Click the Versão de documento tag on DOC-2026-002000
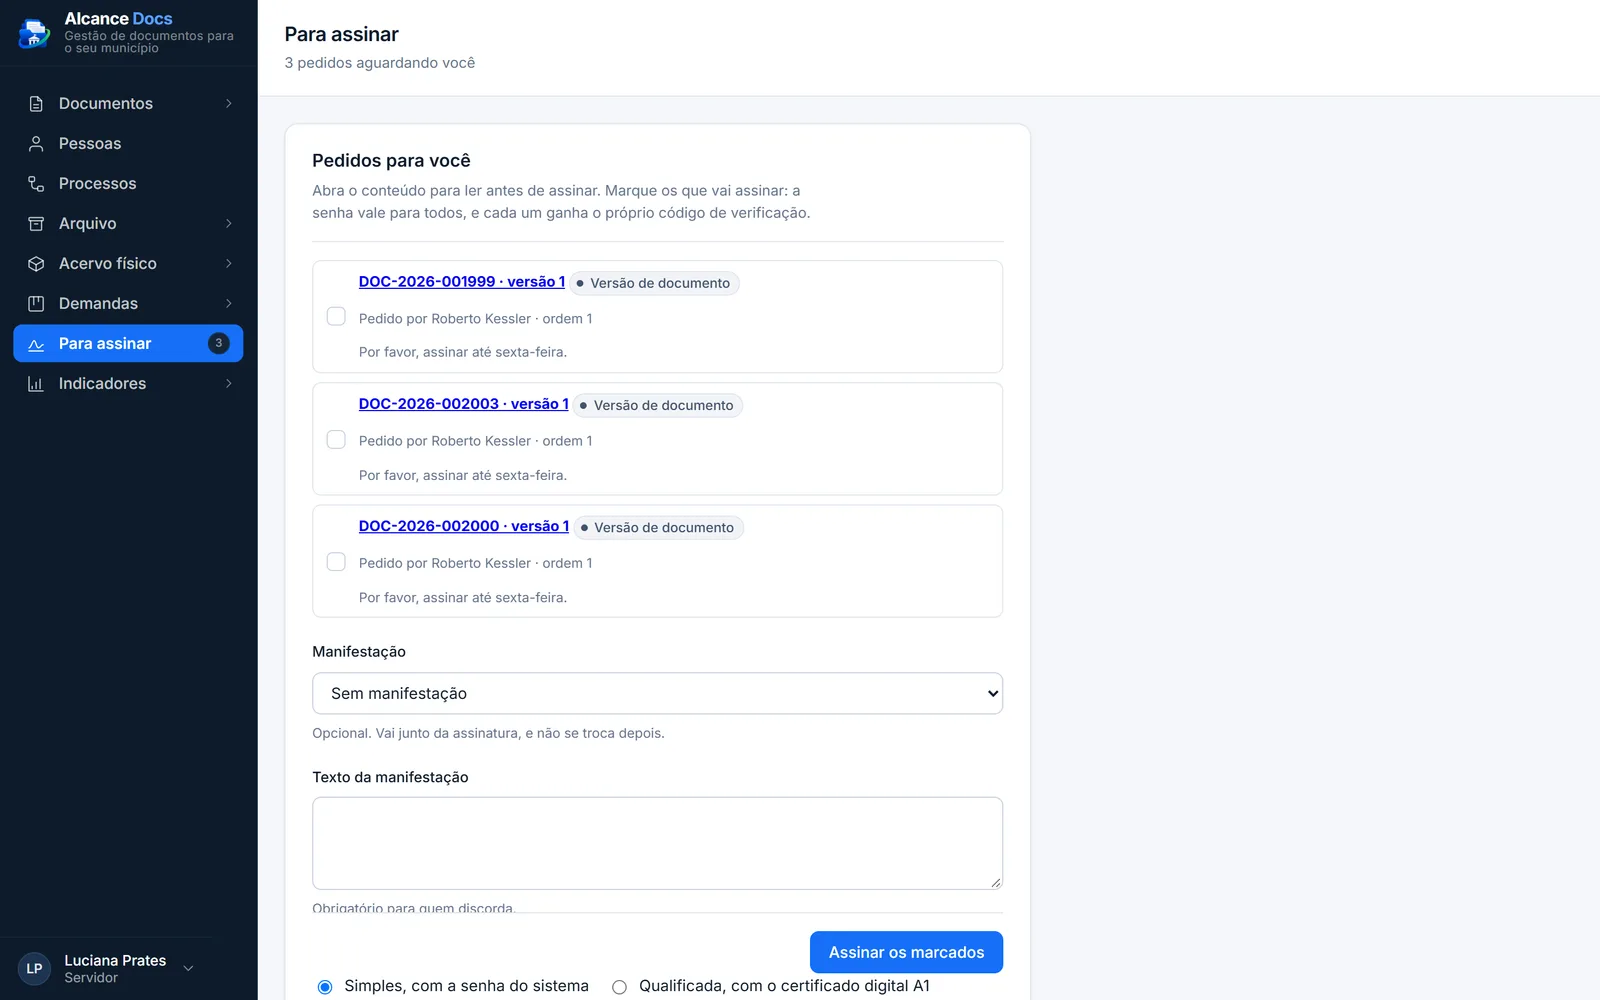The width and height of the screenshot is (1600, 1000). pyautogui.click(x=658, y=527)
